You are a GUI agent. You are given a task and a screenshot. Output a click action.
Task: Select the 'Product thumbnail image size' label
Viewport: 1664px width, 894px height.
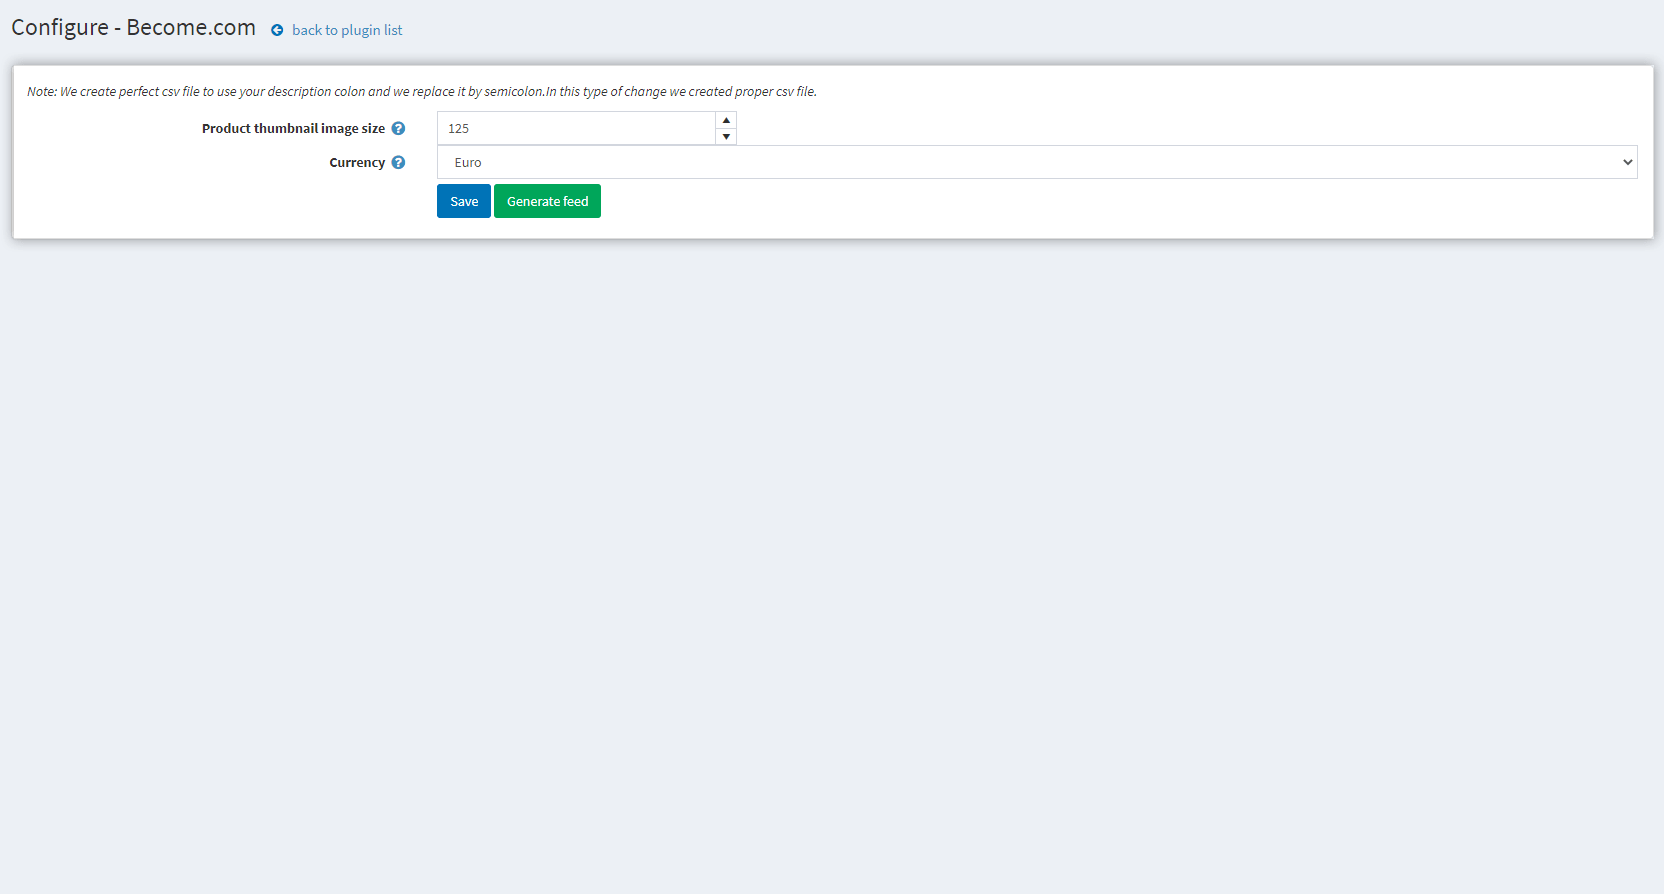point(293,128)
